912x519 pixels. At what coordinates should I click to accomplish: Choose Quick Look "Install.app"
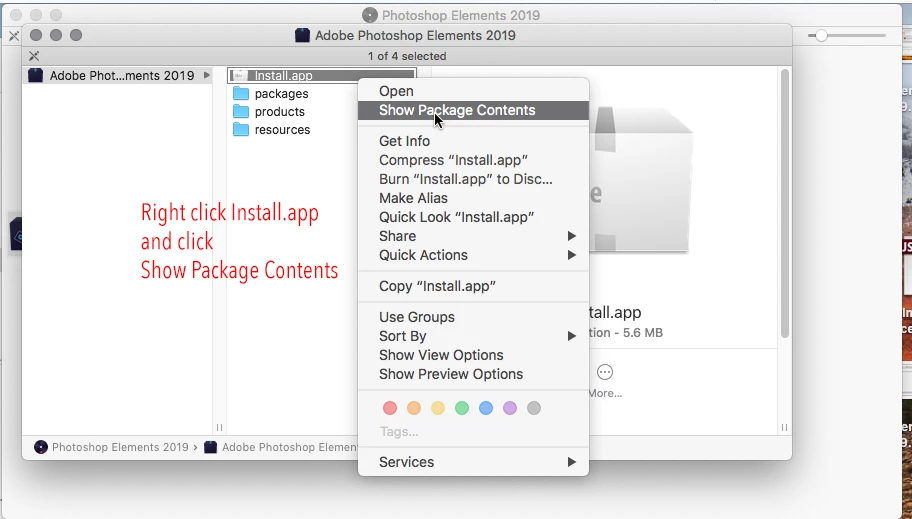pyautogui.click(x=473, y=217)
